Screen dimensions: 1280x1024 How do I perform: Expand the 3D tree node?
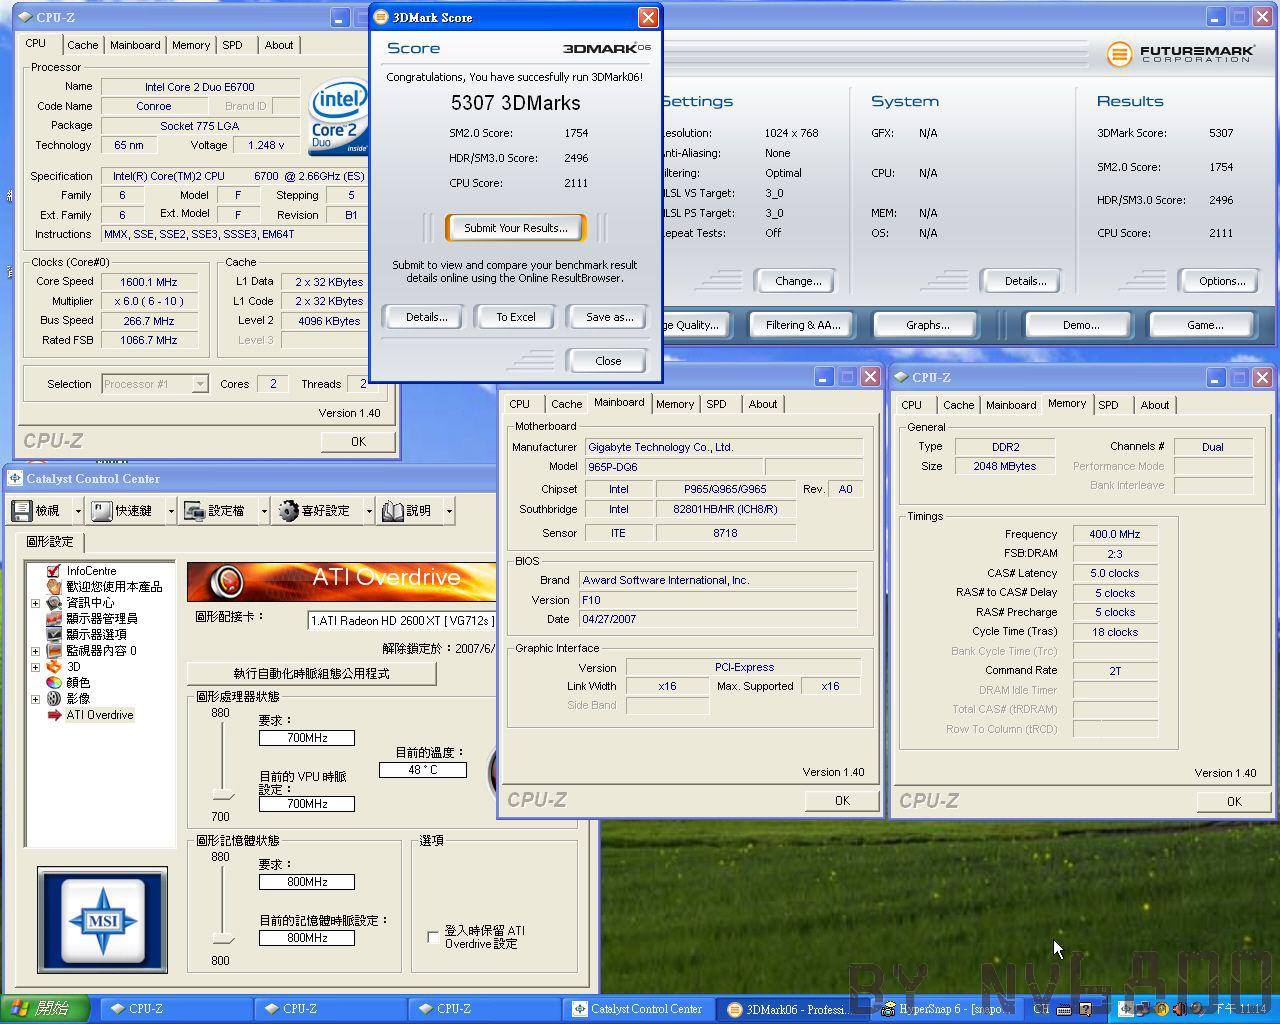coord(36,667)
